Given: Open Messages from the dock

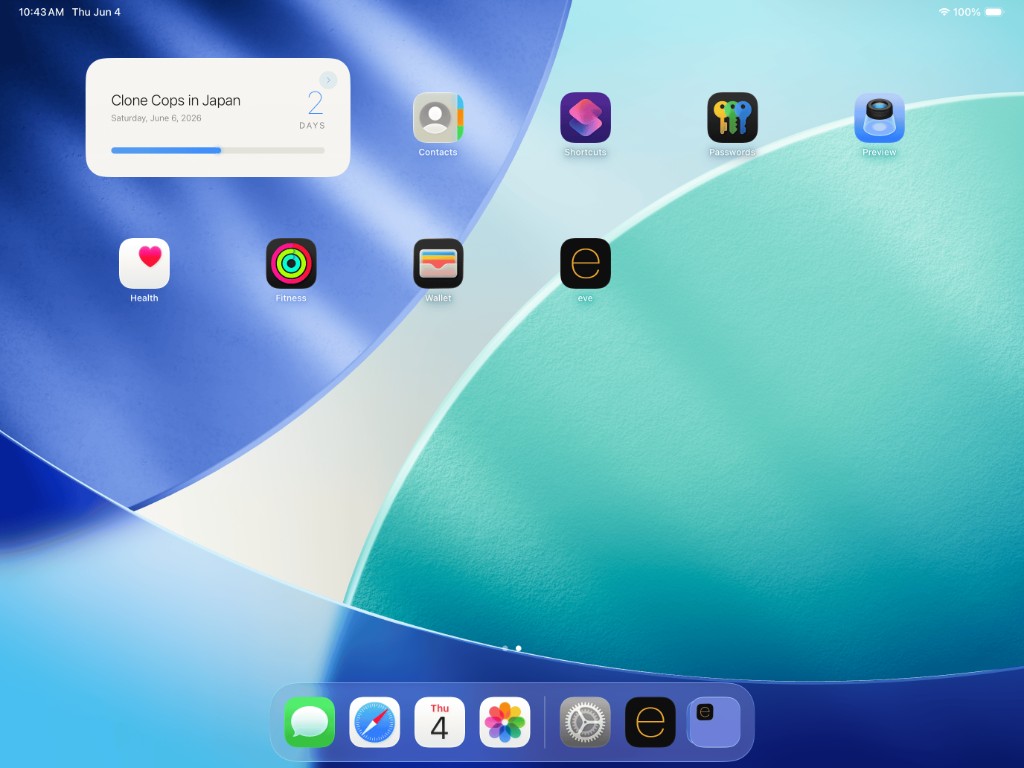Looking at the screenshot, I should click(x=310, y=722).
